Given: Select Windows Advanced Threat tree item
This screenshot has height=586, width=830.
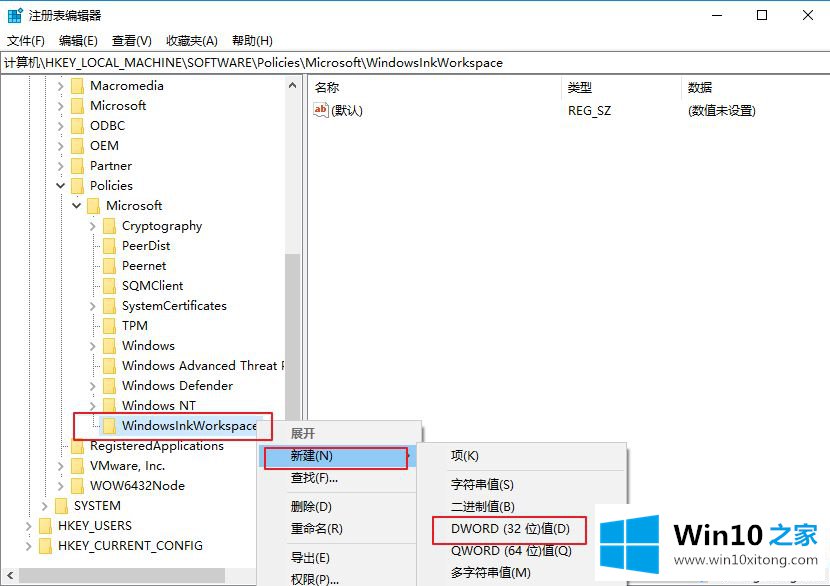Looking at the screenshot, I should click(x=203, y=366).
